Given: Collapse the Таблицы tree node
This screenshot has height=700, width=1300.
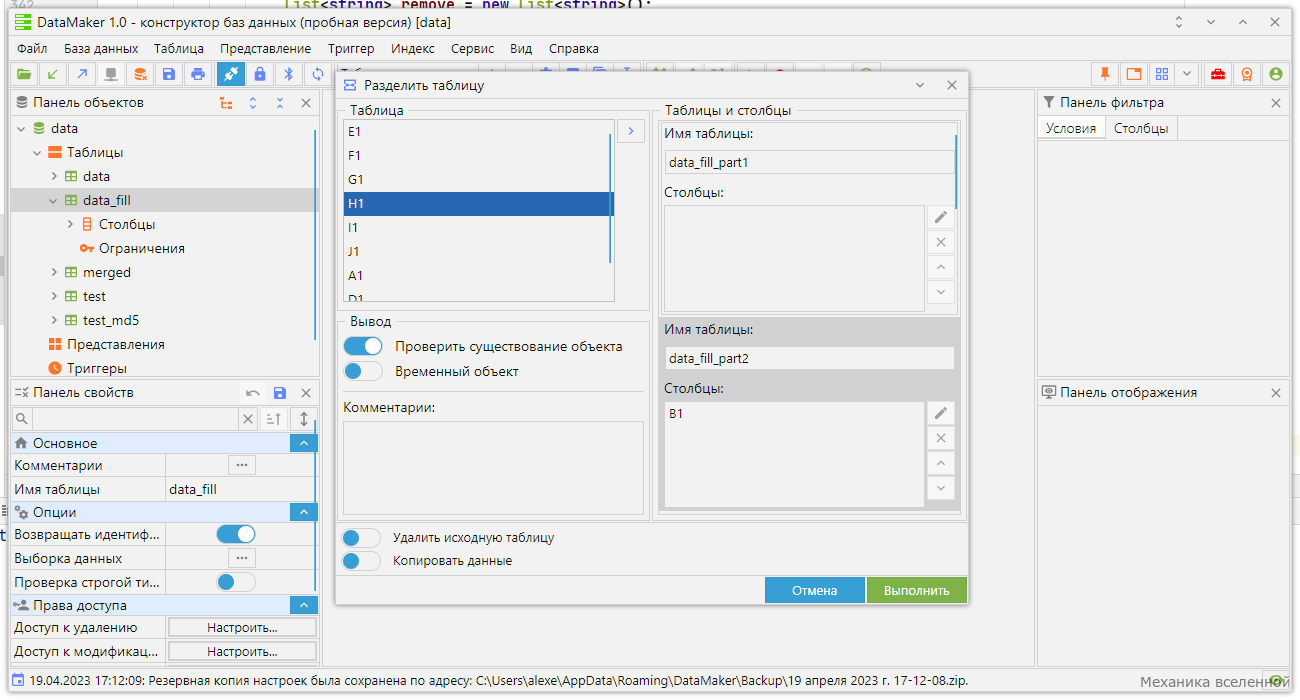Looking at the screenshot, I should point(37,152).
